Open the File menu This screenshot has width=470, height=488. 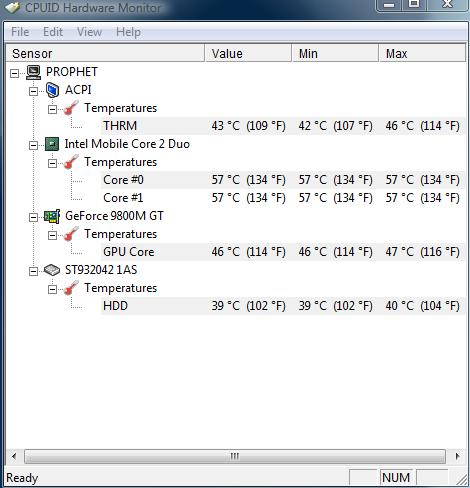coord(20,32)
